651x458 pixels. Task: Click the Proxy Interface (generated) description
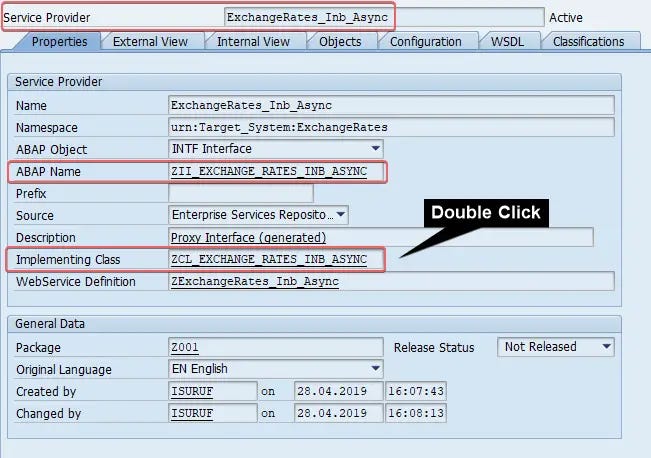click(248, 238)
